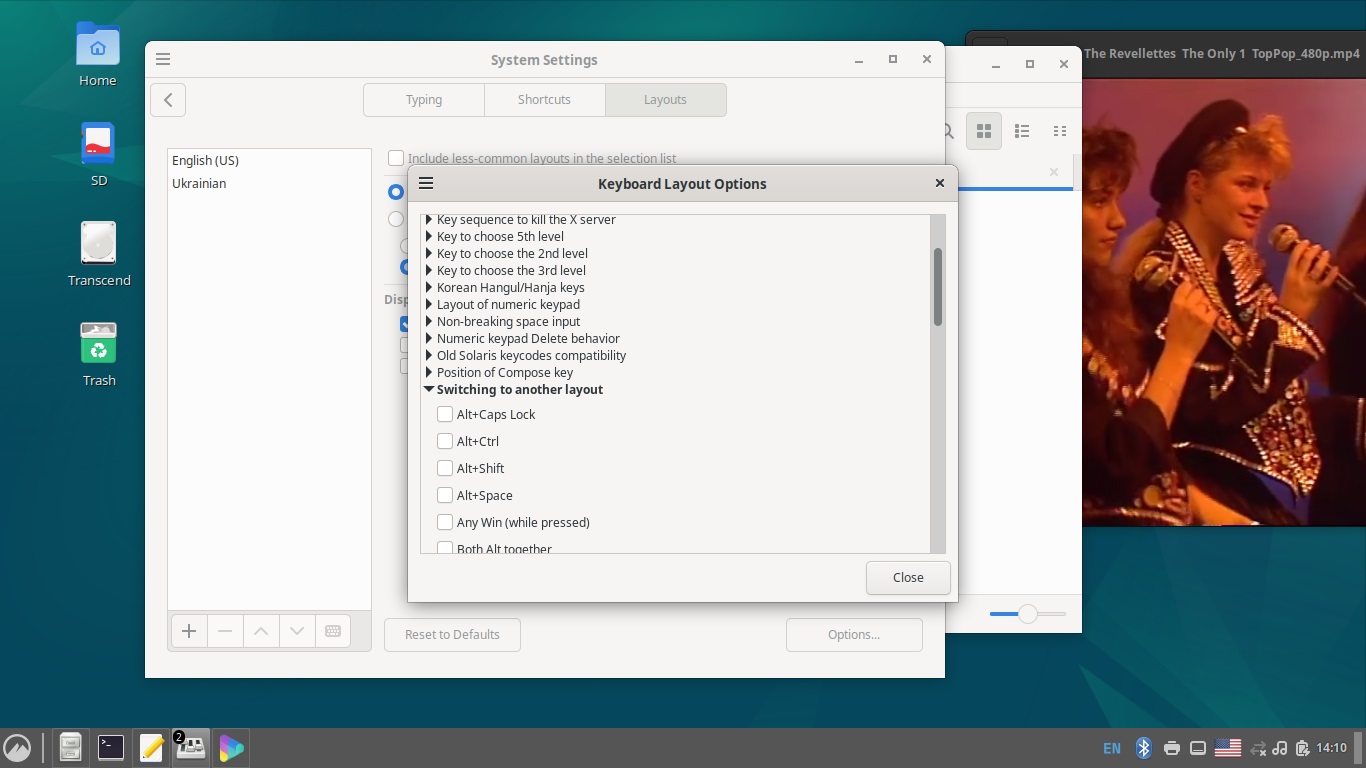Open the Trash desktop icon

(99, 343)
